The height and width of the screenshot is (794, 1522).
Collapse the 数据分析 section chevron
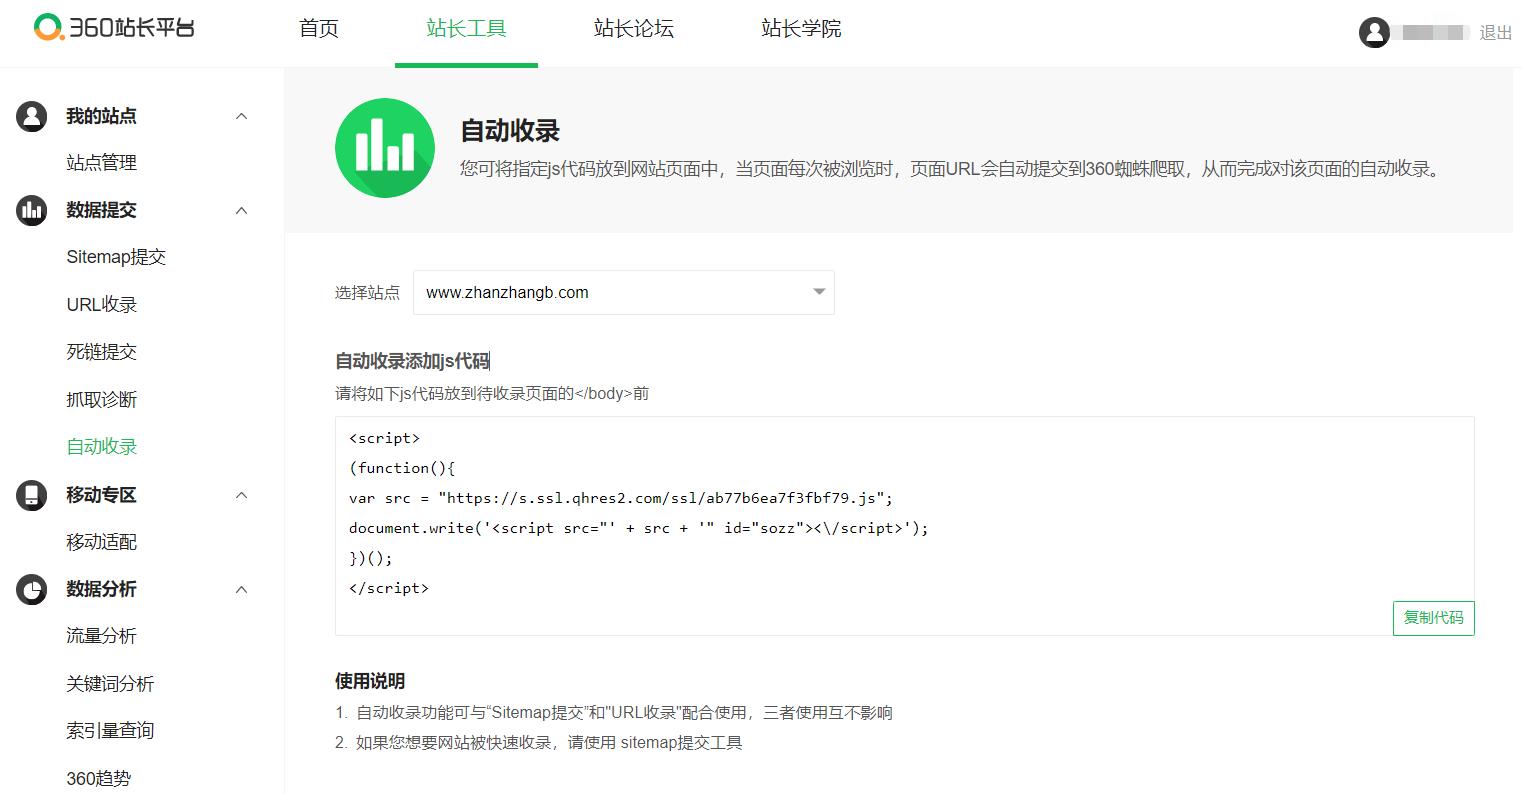click(241, 589)
